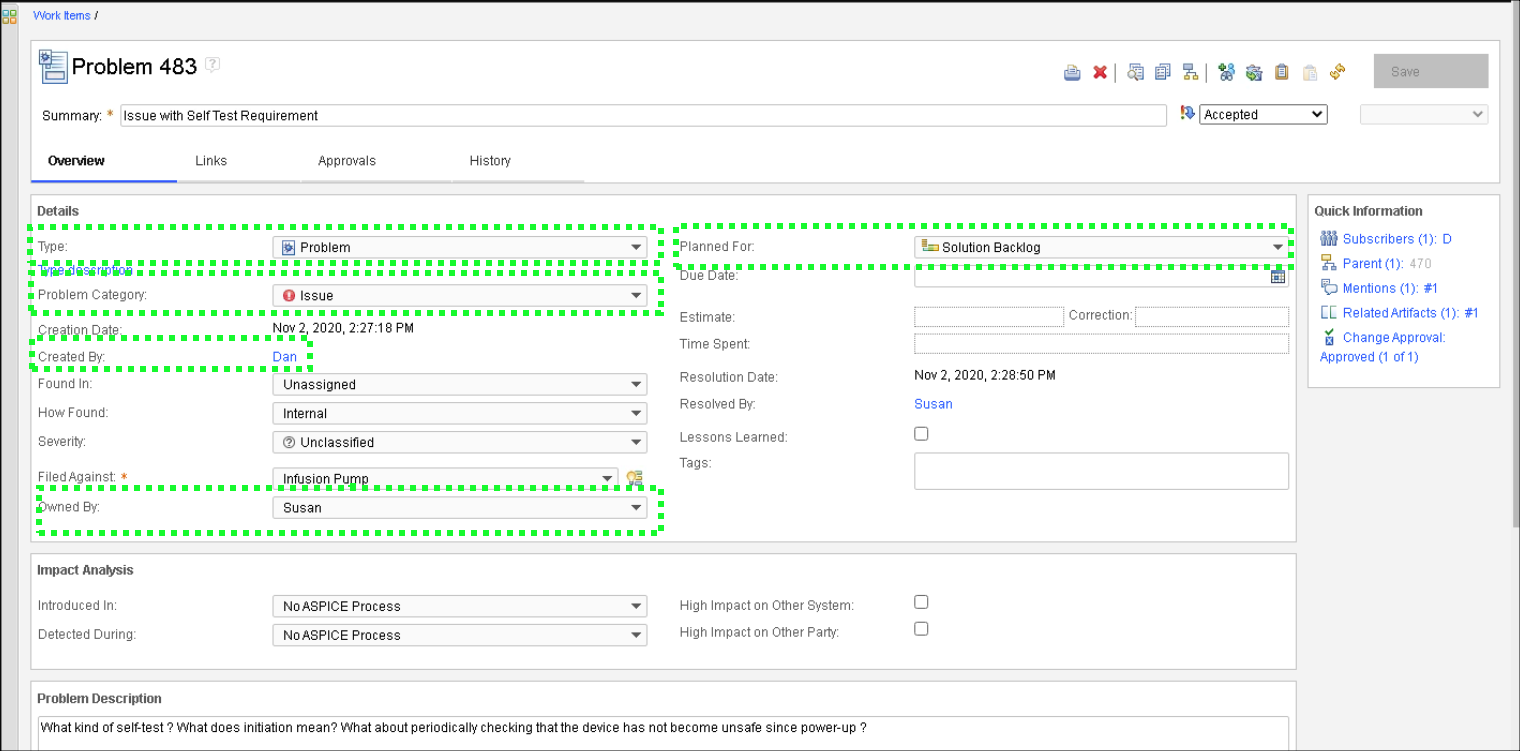Tick the Lessons Learned checkbox
Image resolution: width=1520 pixels, height=751 pixels.
coord(921,434)
